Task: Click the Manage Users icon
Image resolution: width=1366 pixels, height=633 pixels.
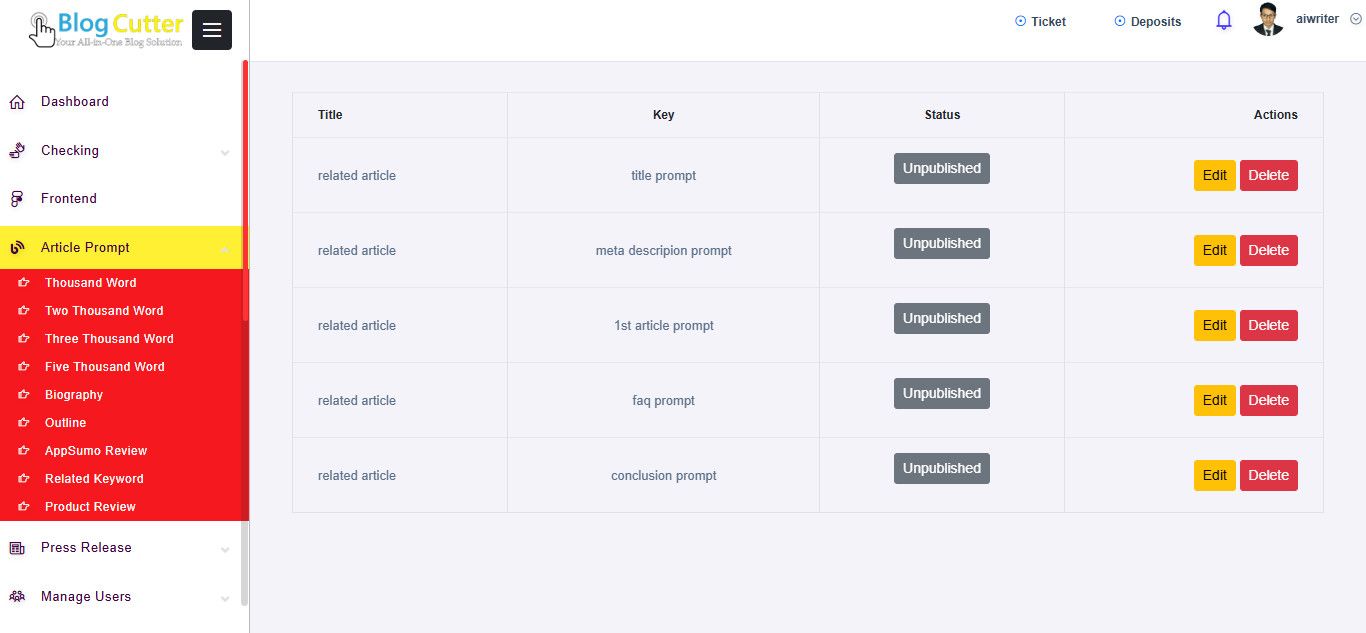Action: pos(17,597)
